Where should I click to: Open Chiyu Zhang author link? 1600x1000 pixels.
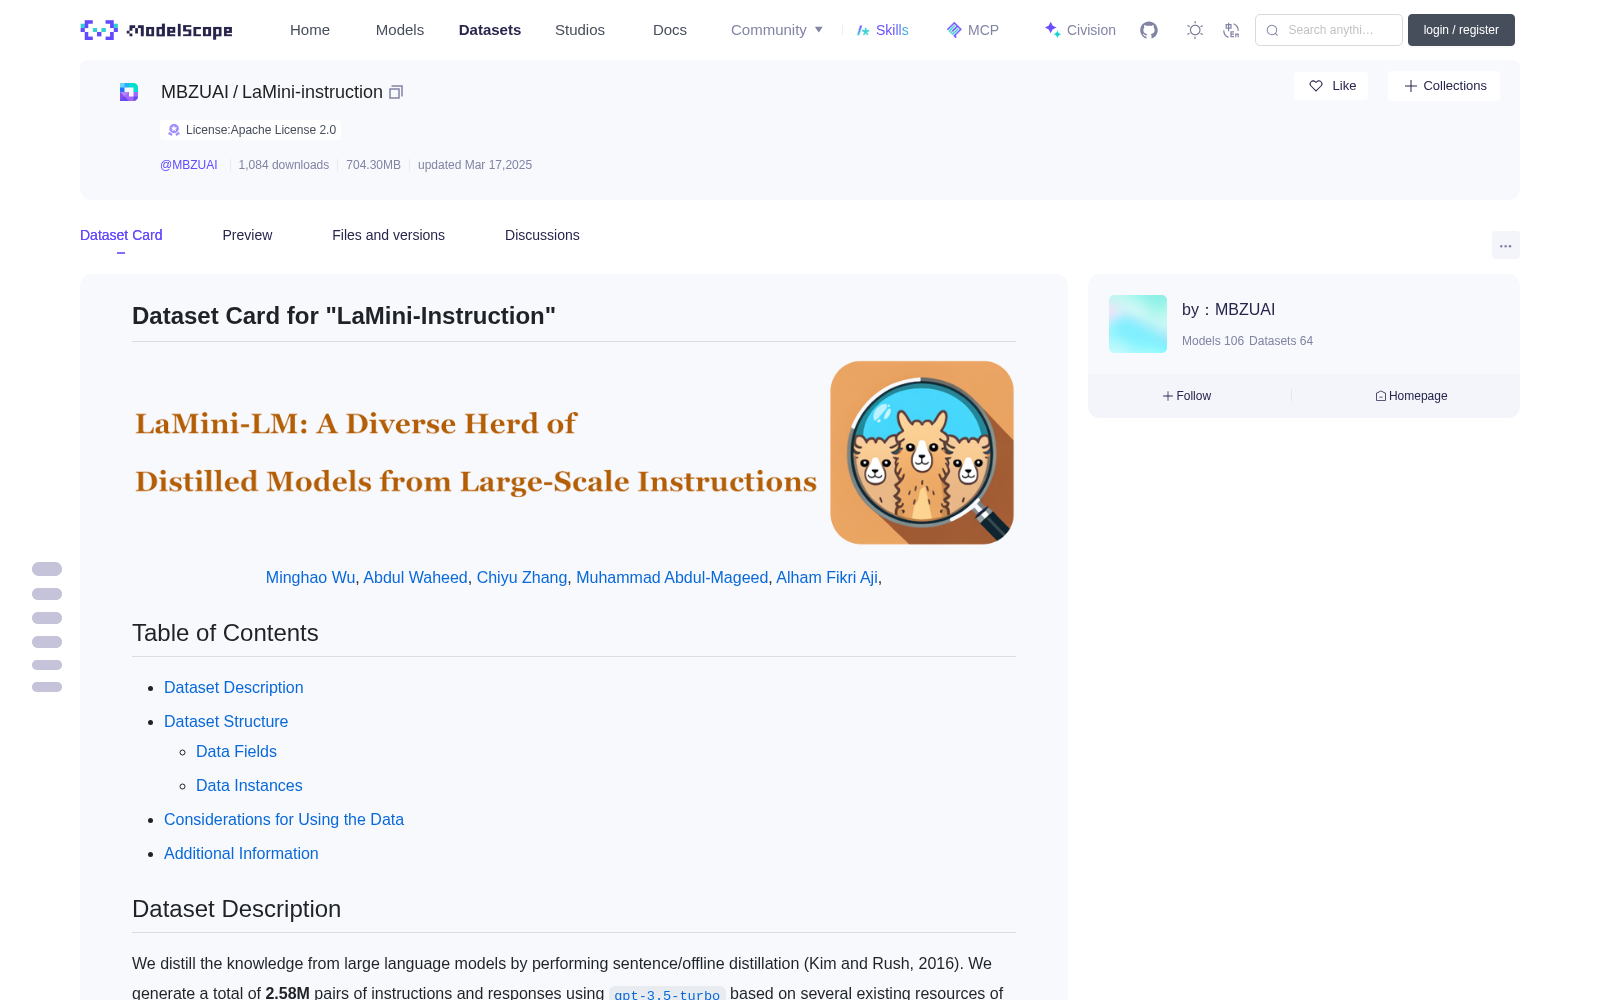coord(522,577)
